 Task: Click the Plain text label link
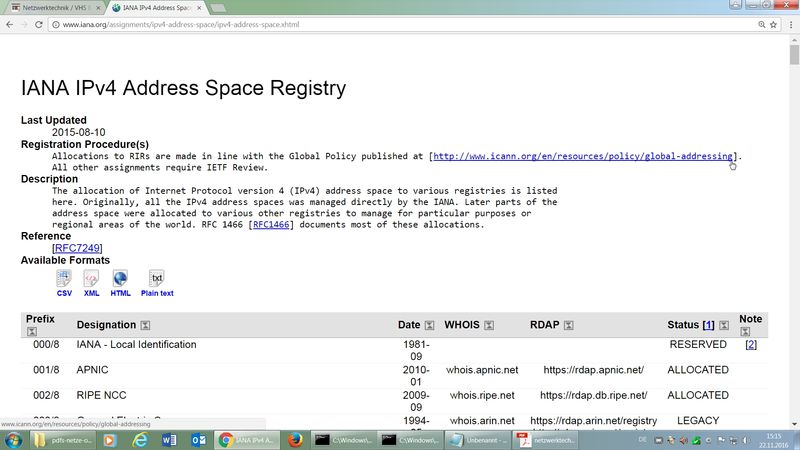(x=157, y=293)
